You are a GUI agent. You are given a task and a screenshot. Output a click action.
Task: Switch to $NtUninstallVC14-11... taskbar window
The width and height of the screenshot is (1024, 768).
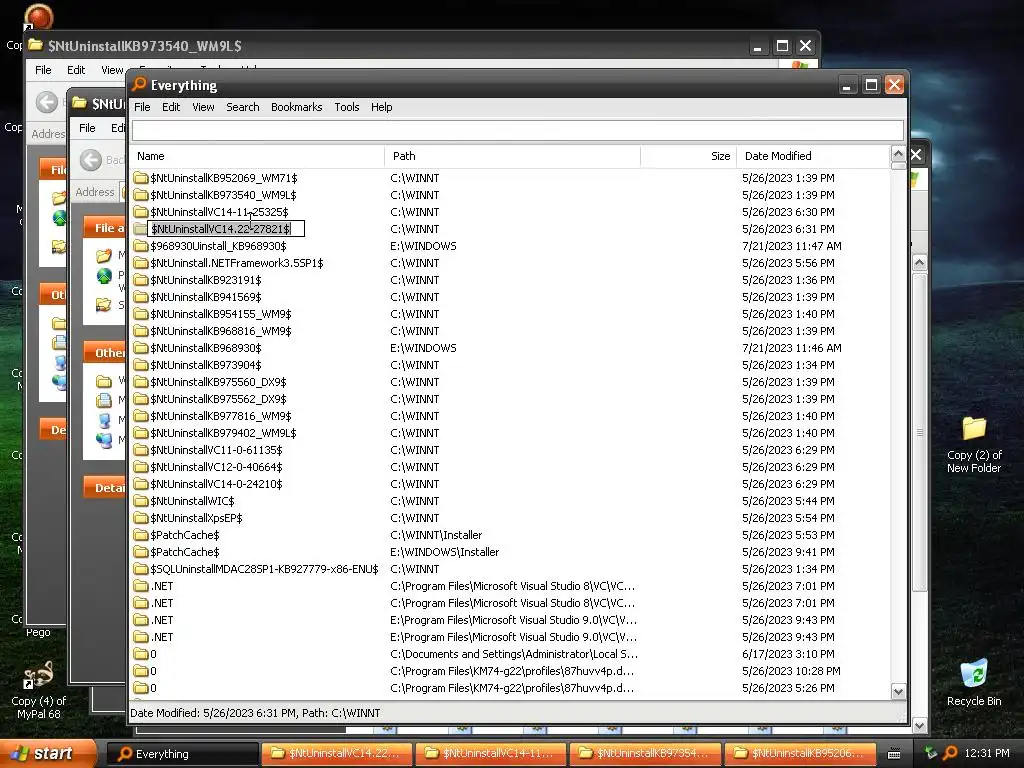[492, 754]
